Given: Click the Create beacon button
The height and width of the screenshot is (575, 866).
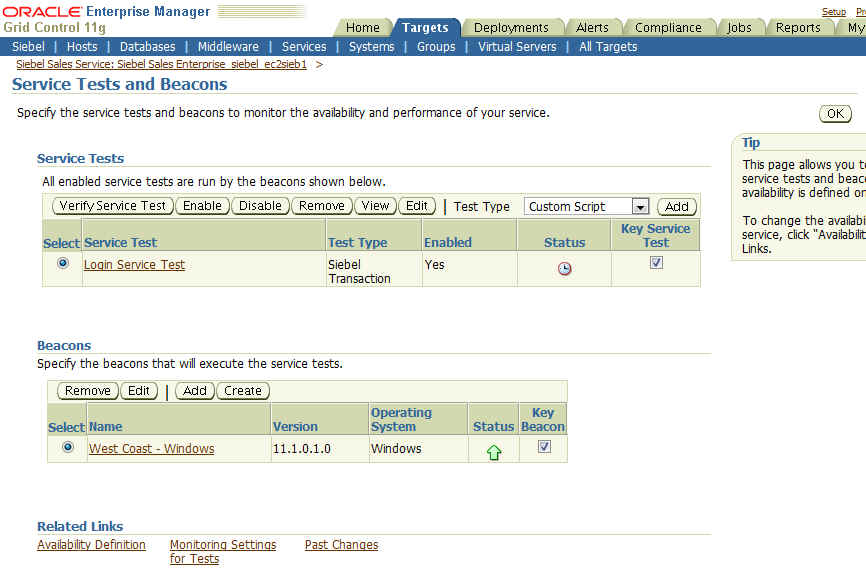Looking at the screenshot, I should click(242, 391).
